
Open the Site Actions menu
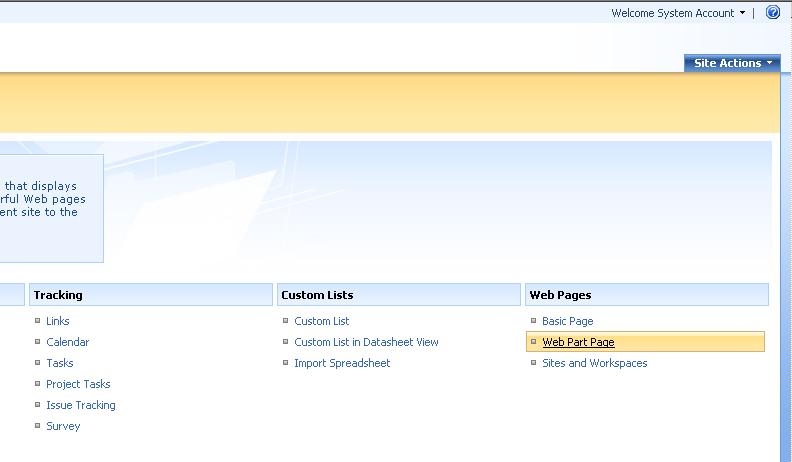tap(732, 63)
